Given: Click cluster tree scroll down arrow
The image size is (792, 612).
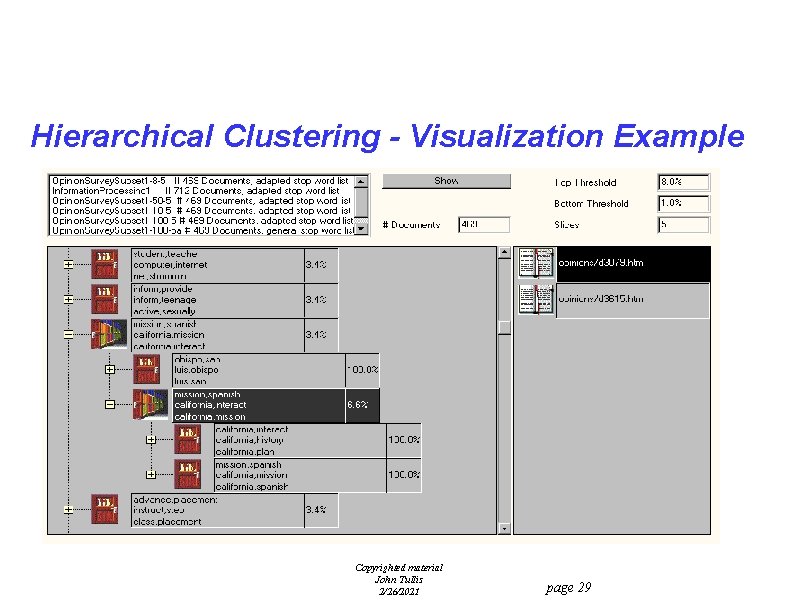Looking at the screenshot, I should pyautogui.click(x=504, y=528).
